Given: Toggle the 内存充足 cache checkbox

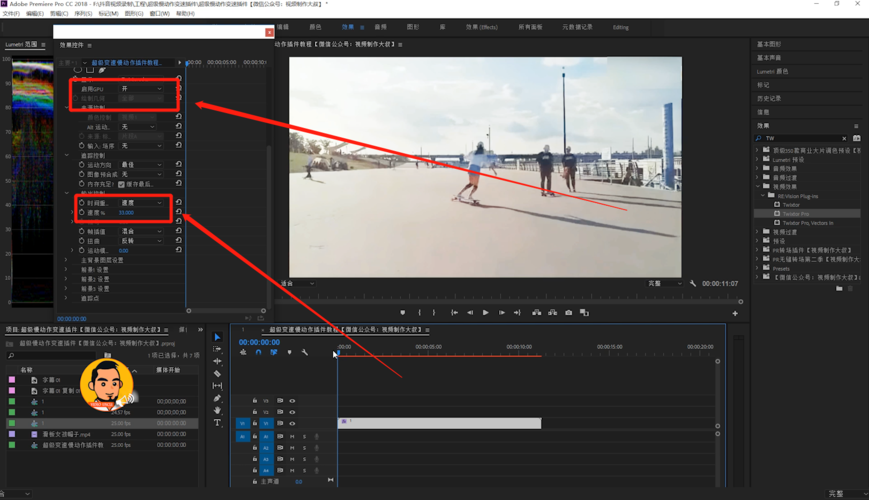Looking at the screenshot, I should 121,184.
